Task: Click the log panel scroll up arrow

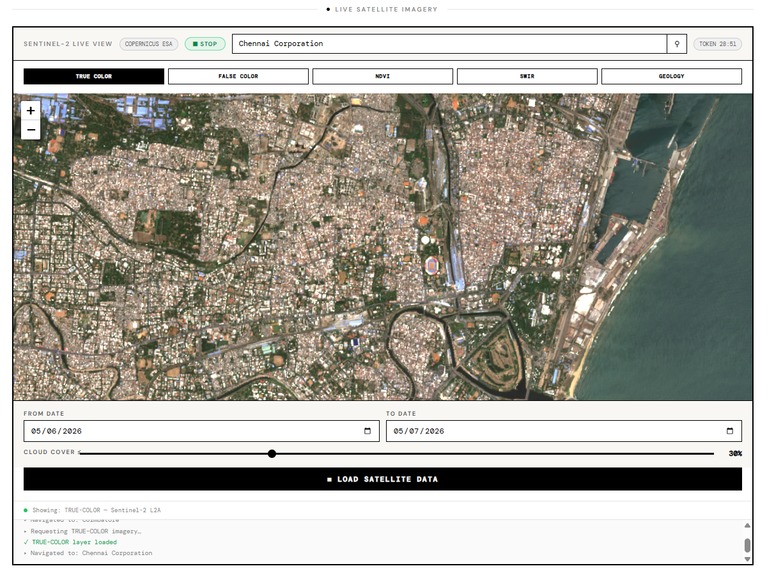Action: [747, 526]
